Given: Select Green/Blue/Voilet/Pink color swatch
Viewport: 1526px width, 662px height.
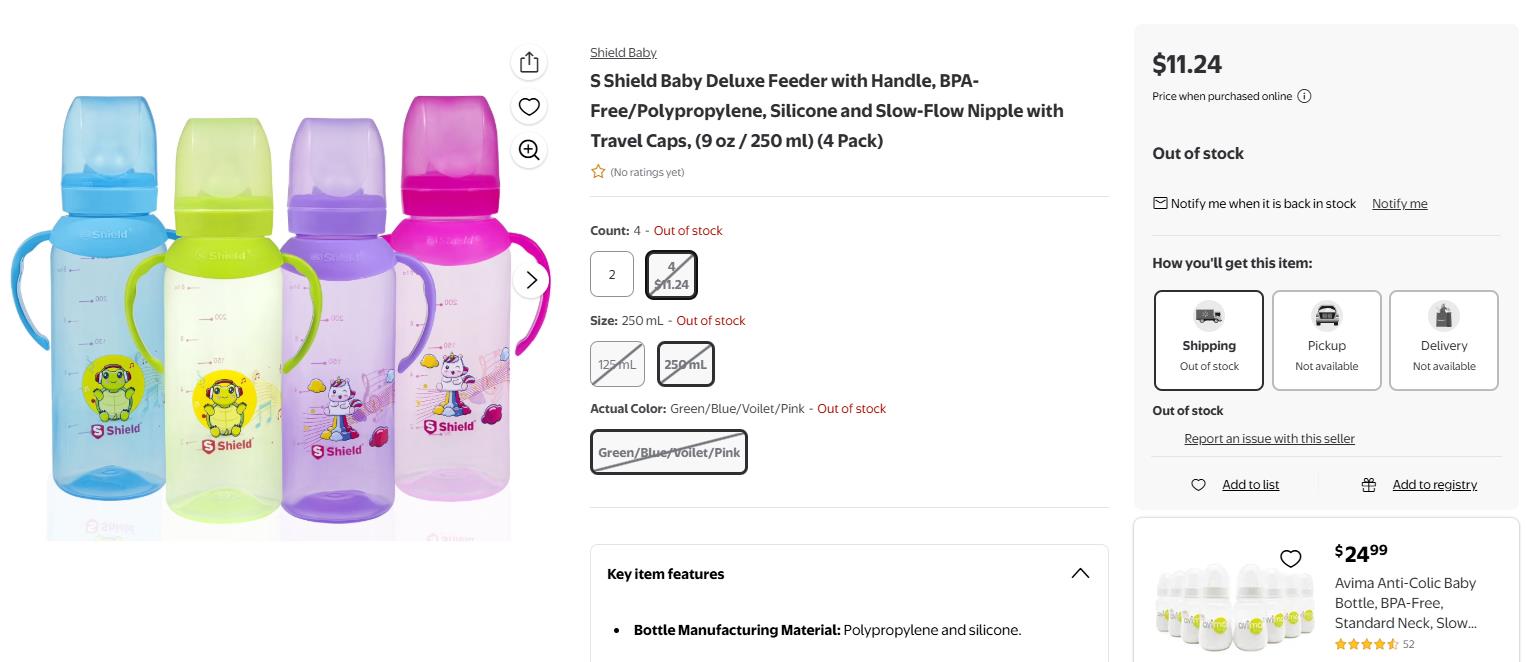Looking at the screenshot, I should point(669,452).
